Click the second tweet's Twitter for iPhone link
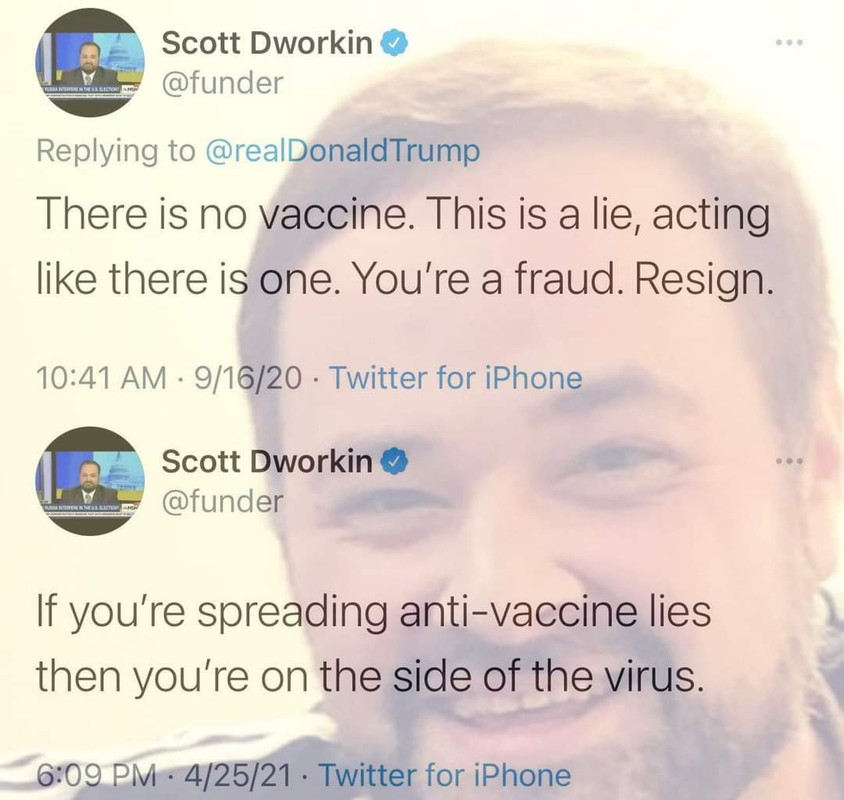This screenshot has height=800, width=844. point(445,775)
